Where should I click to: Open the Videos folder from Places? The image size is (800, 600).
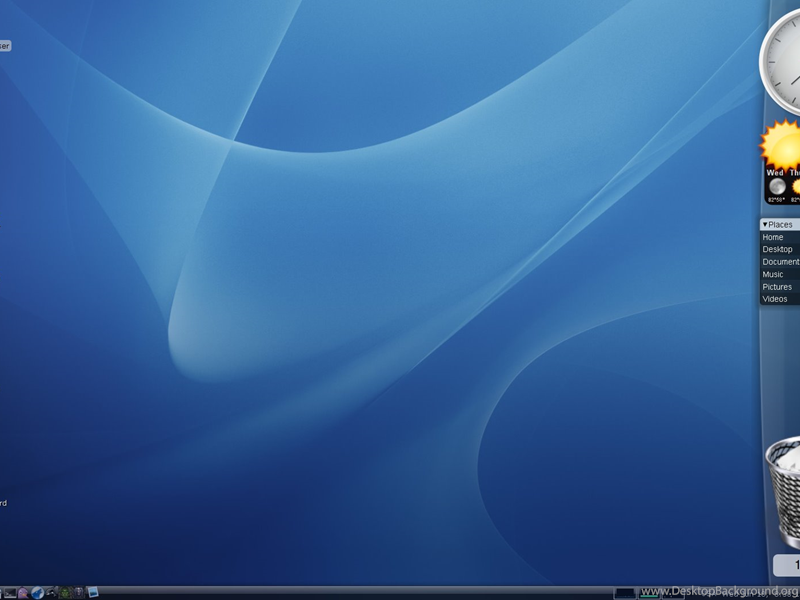click(775, 299)
